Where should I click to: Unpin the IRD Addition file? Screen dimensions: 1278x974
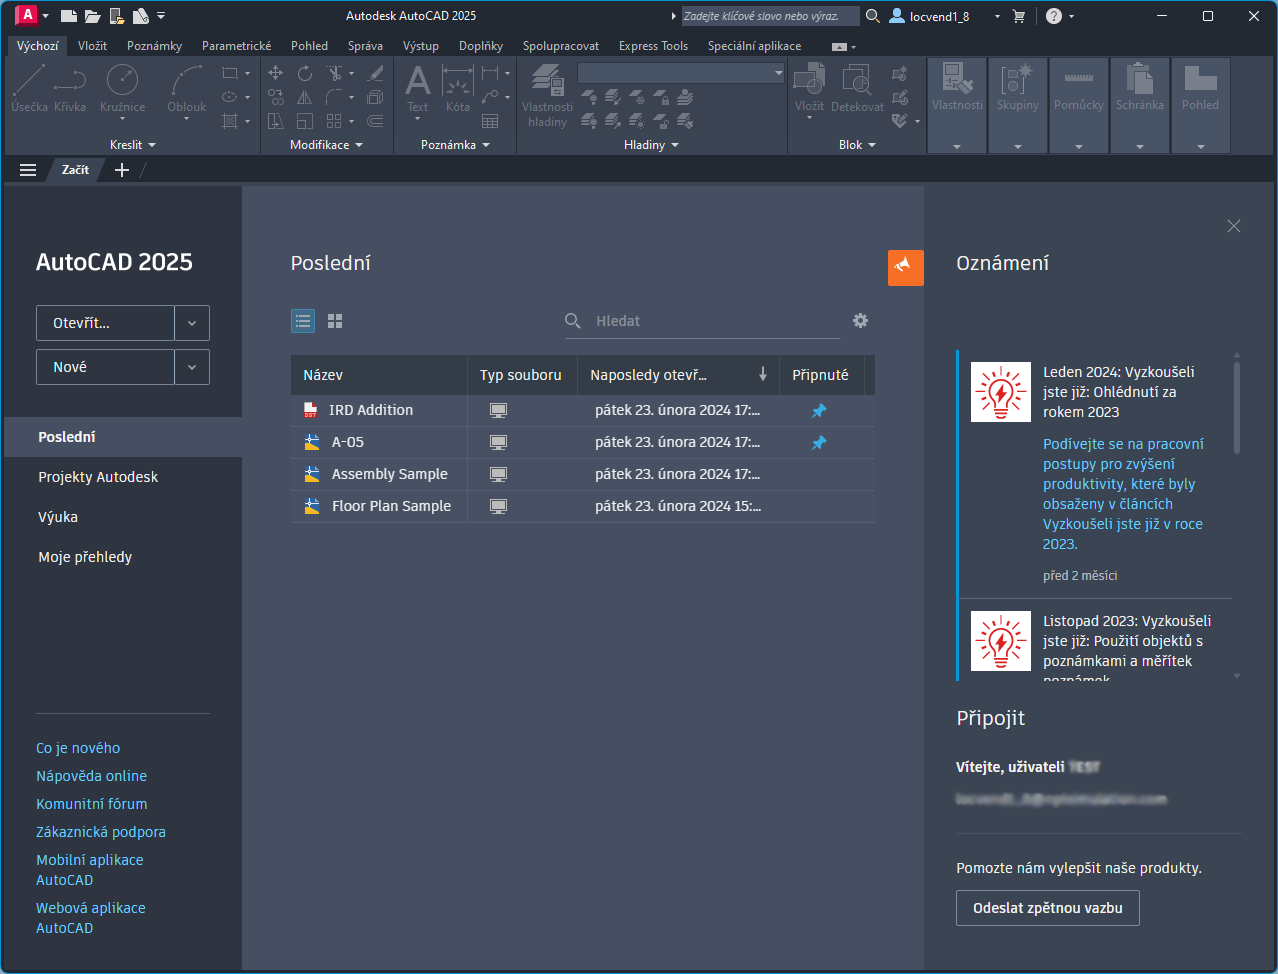(819, 411)
